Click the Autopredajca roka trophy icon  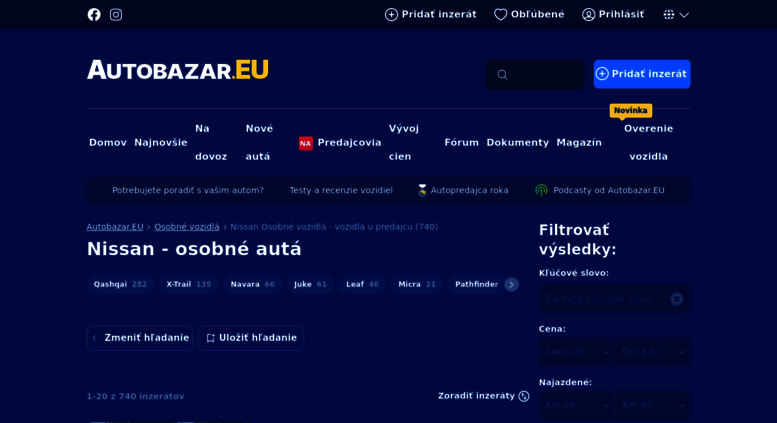(x=422, y=190)
